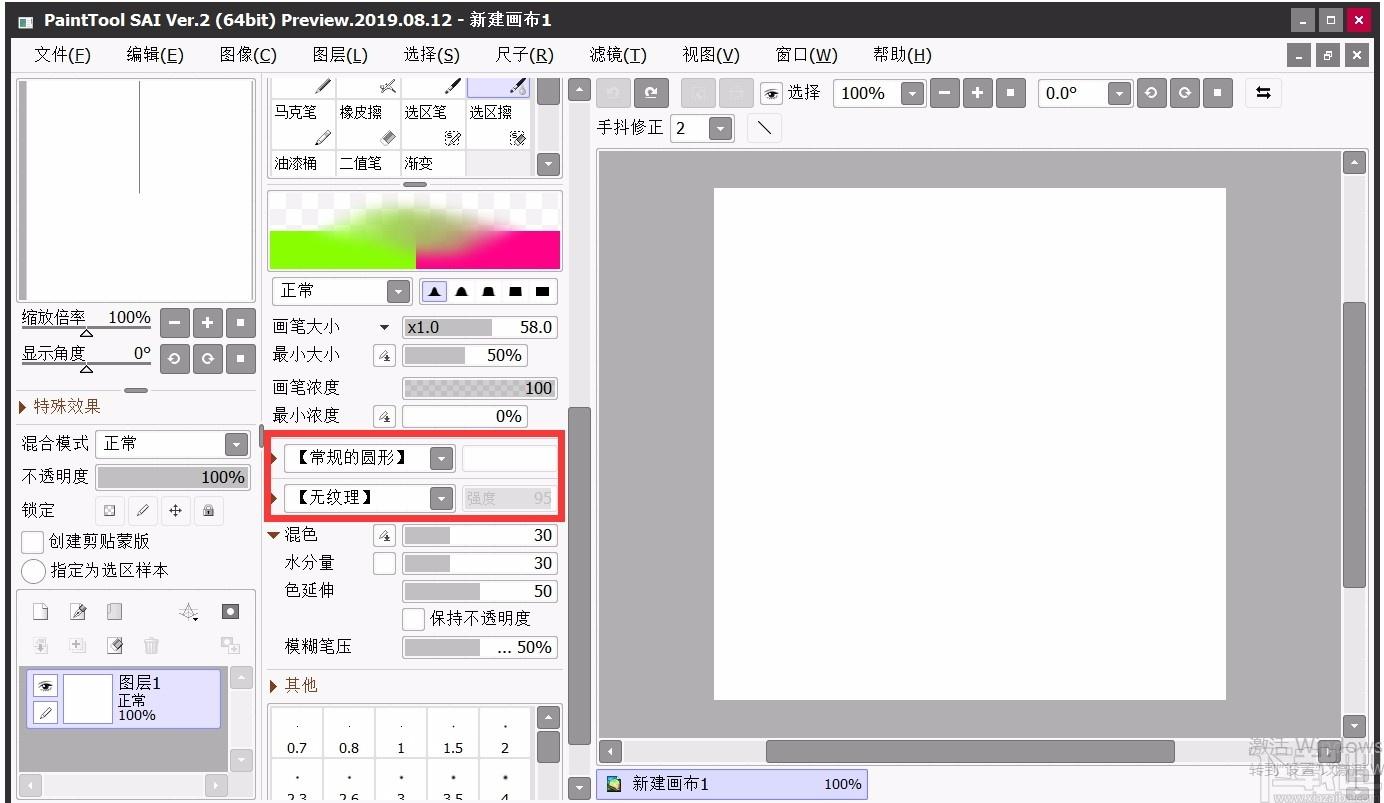Rotate navigator view counterclockwise

coord(174,358)
